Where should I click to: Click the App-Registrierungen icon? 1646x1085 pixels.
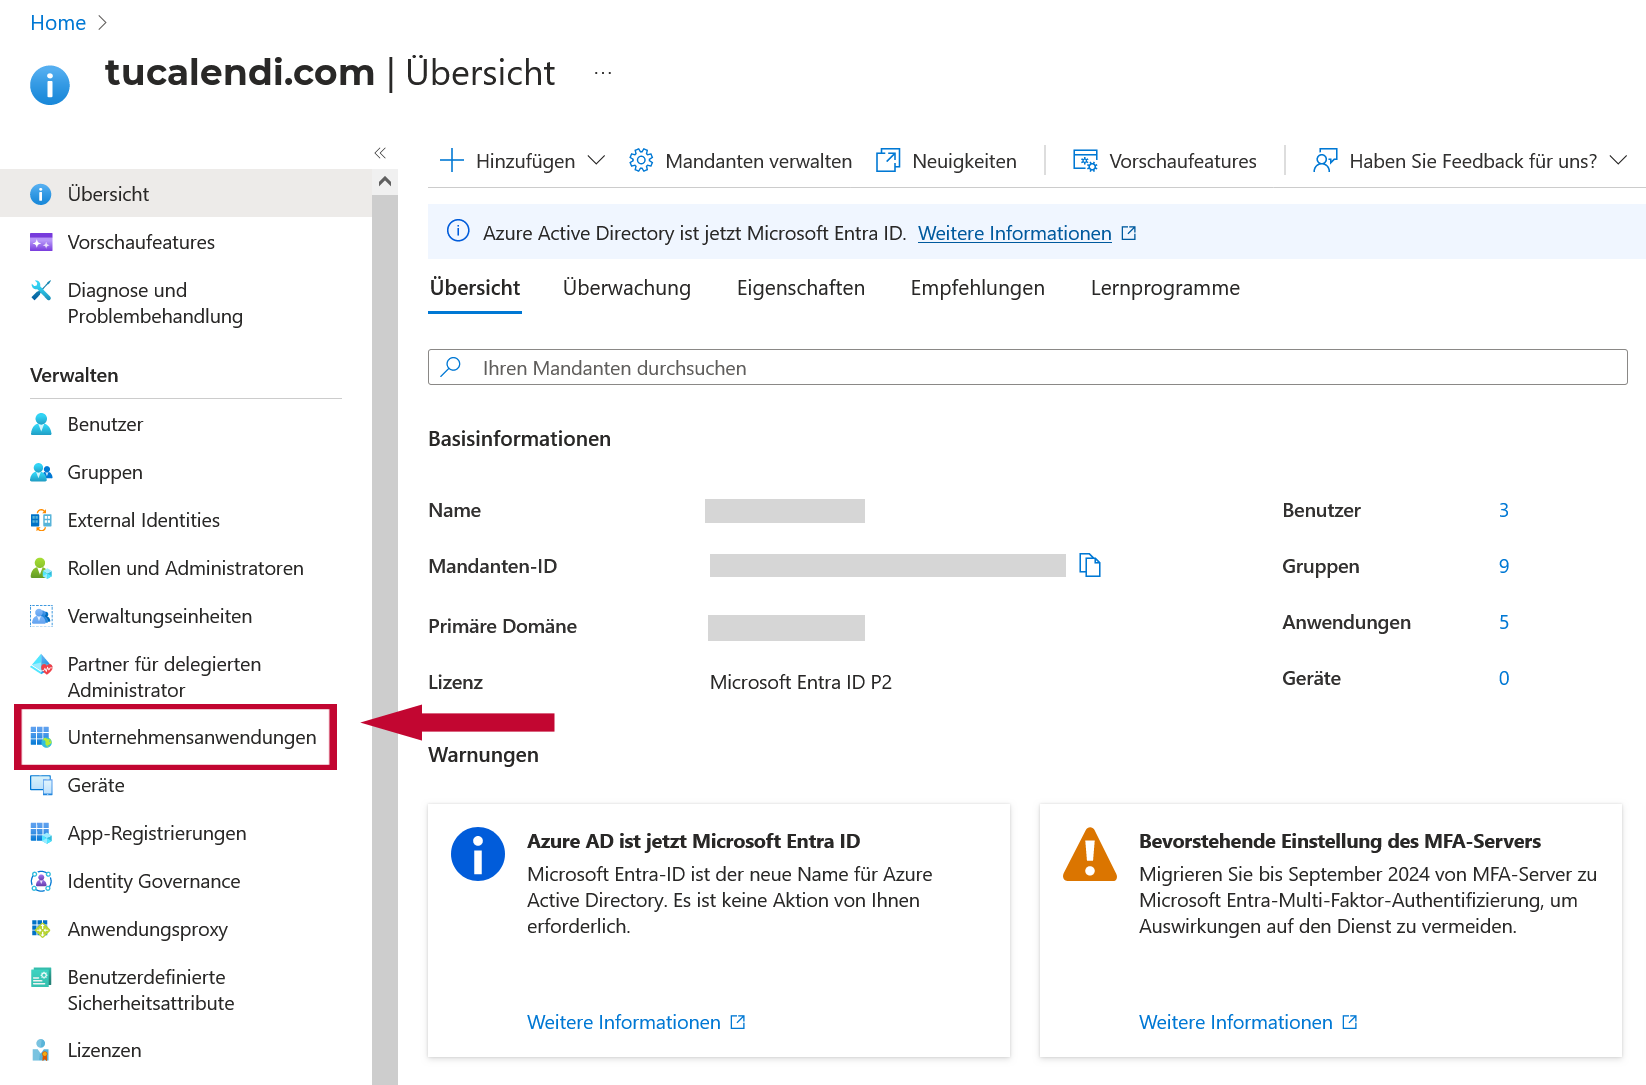point(41,833)
